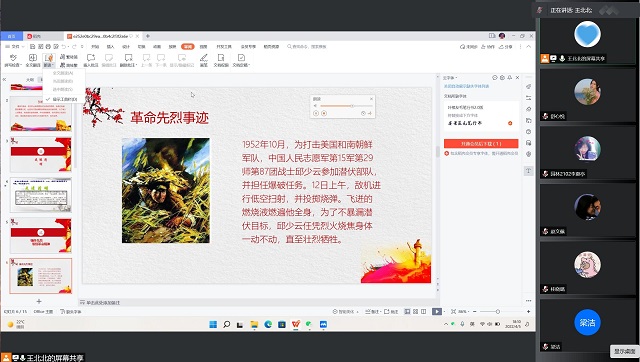The image size is (640, 362).
Task: Open the slideshow options arrow next to play
Action: click(x=444, y=311)
